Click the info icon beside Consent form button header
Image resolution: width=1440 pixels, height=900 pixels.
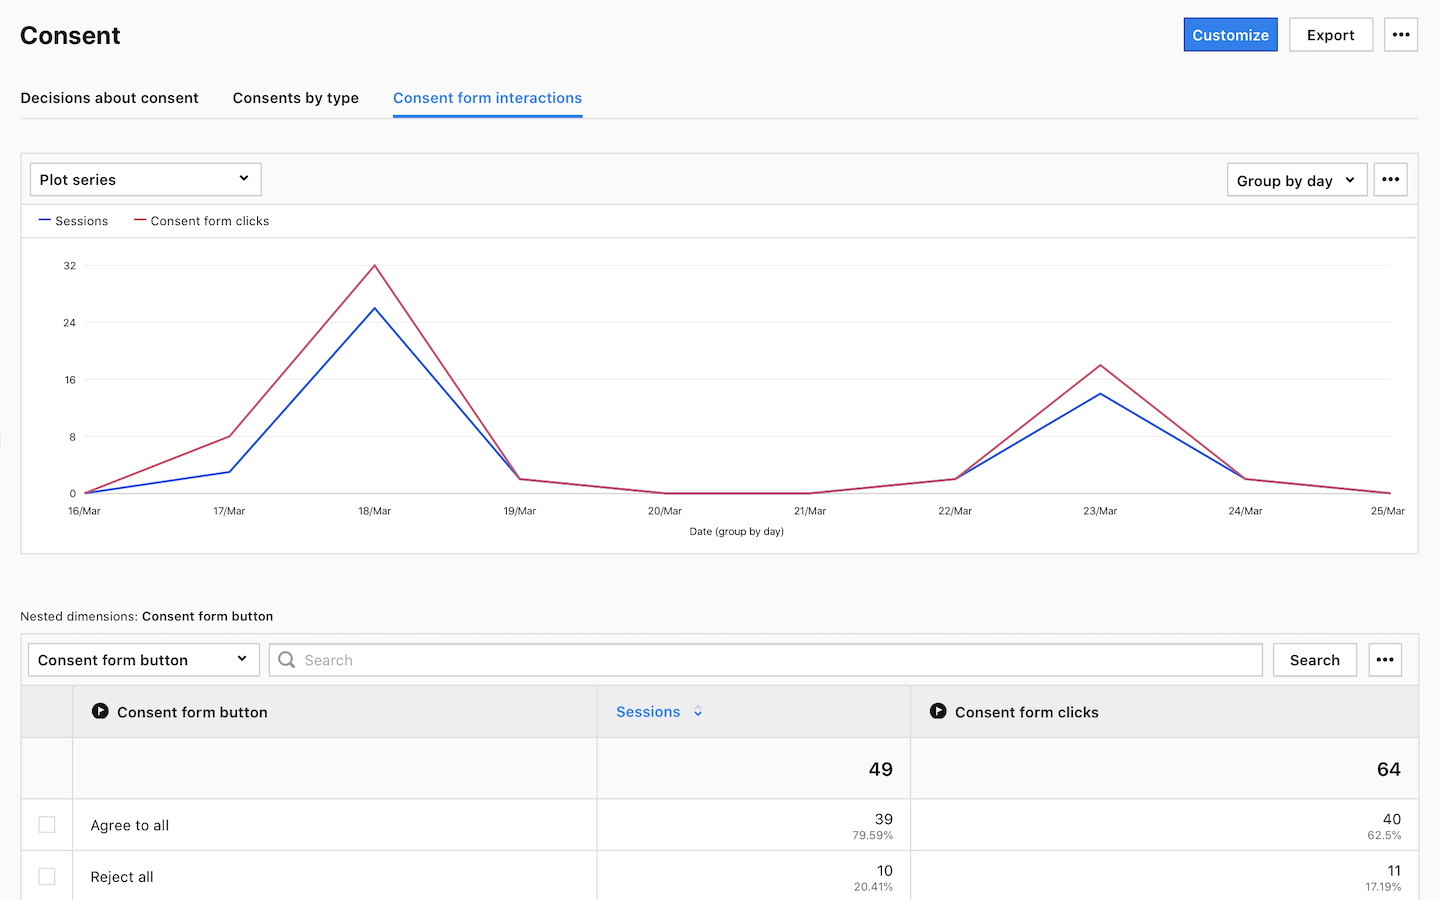[x=100, y=711]
